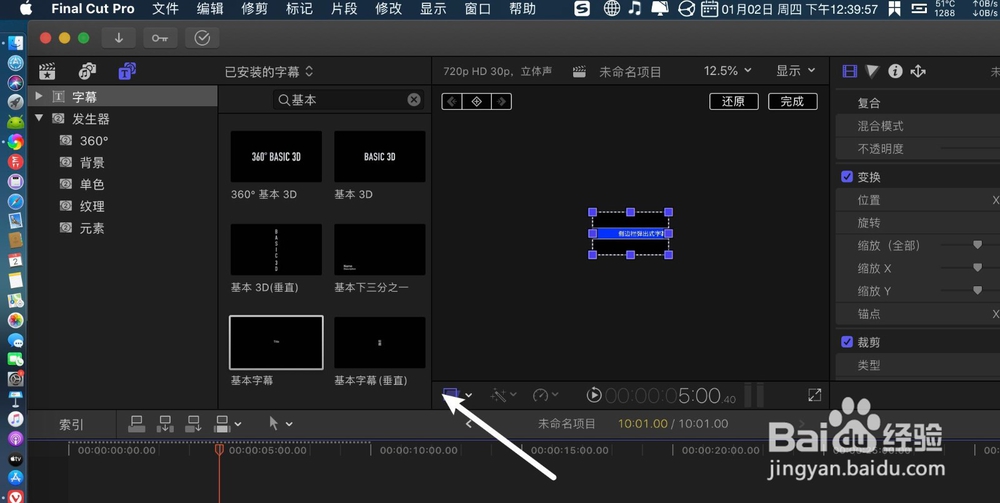Disable the 裁剪 (Crop) checkbox
Image resolution: width=1000 pixels, height=503 pixels.
pyautogui.click(x=847, y=342)
